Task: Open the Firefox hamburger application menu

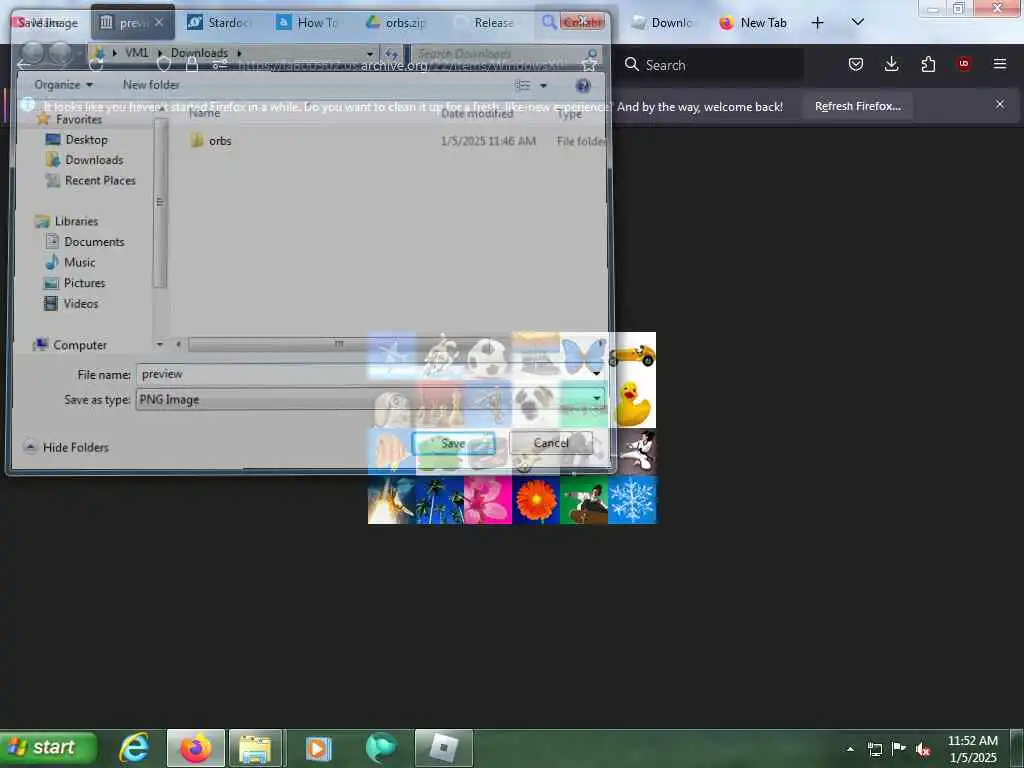Action: [1000, 64]
